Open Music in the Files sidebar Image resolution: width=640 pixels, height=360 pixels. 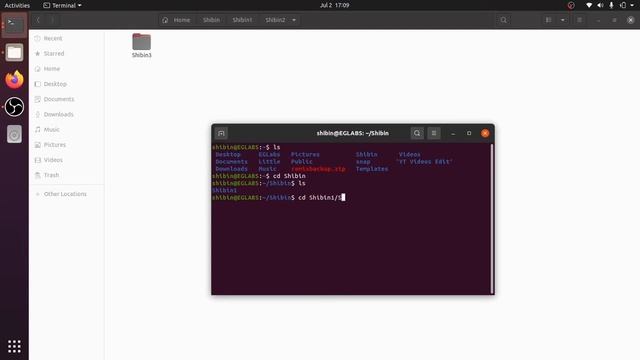pyautogui.click(x=67, y=129)
